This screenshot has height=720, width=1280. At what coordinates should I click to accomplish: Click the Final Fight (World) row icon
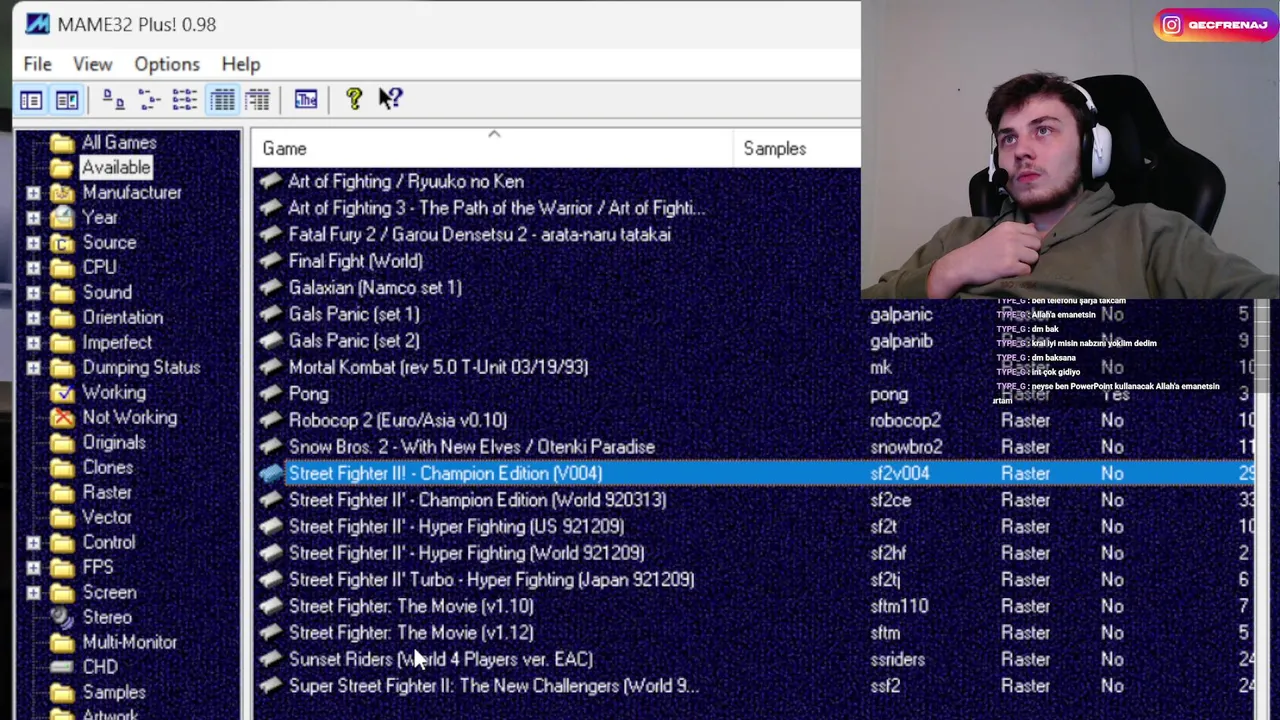coord(270,262)
